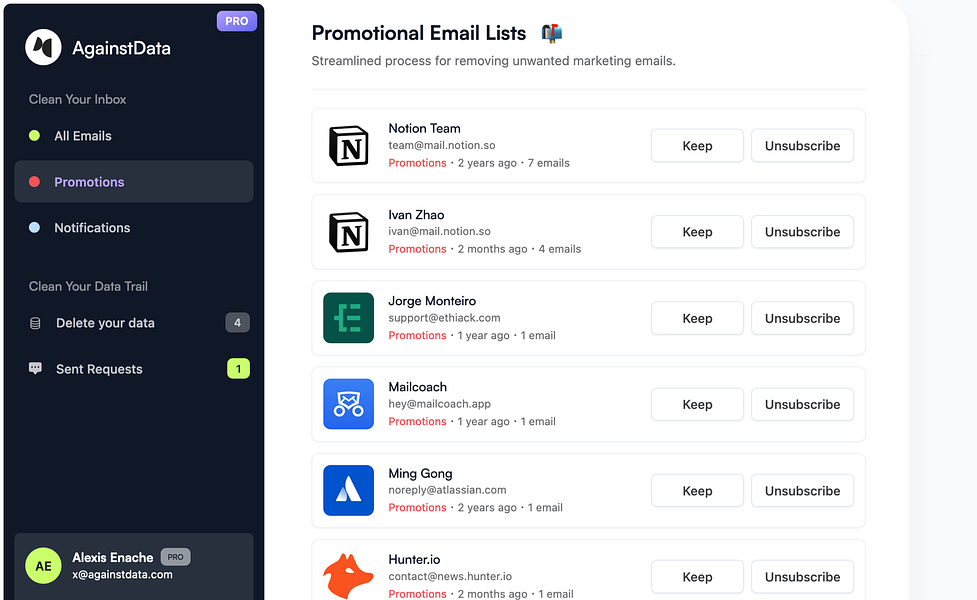Image resolution: width=977 pixels, height=600 pixels.
Task: Click the Notion Team logo icon
Action: click(348, 146)
